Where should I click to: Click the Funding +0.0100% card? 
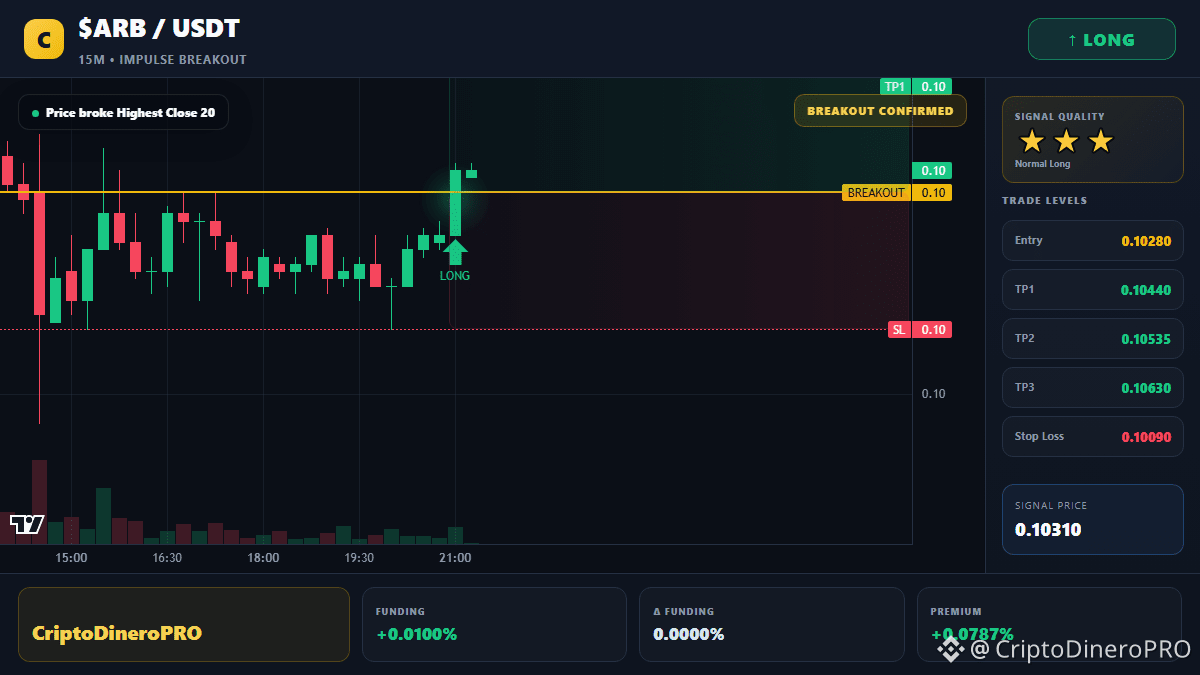click(x=494, y=624)
